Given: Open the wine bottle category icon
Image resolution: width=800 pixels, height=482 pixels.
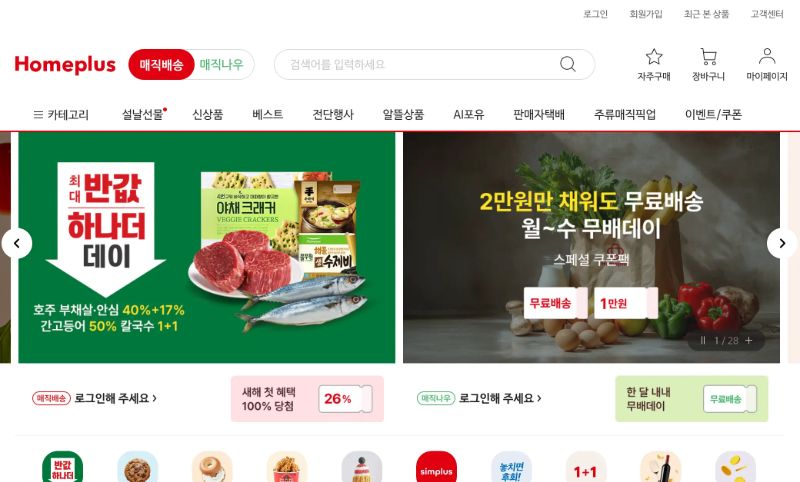Looking at the screenshot, I should tap(660, 468).
